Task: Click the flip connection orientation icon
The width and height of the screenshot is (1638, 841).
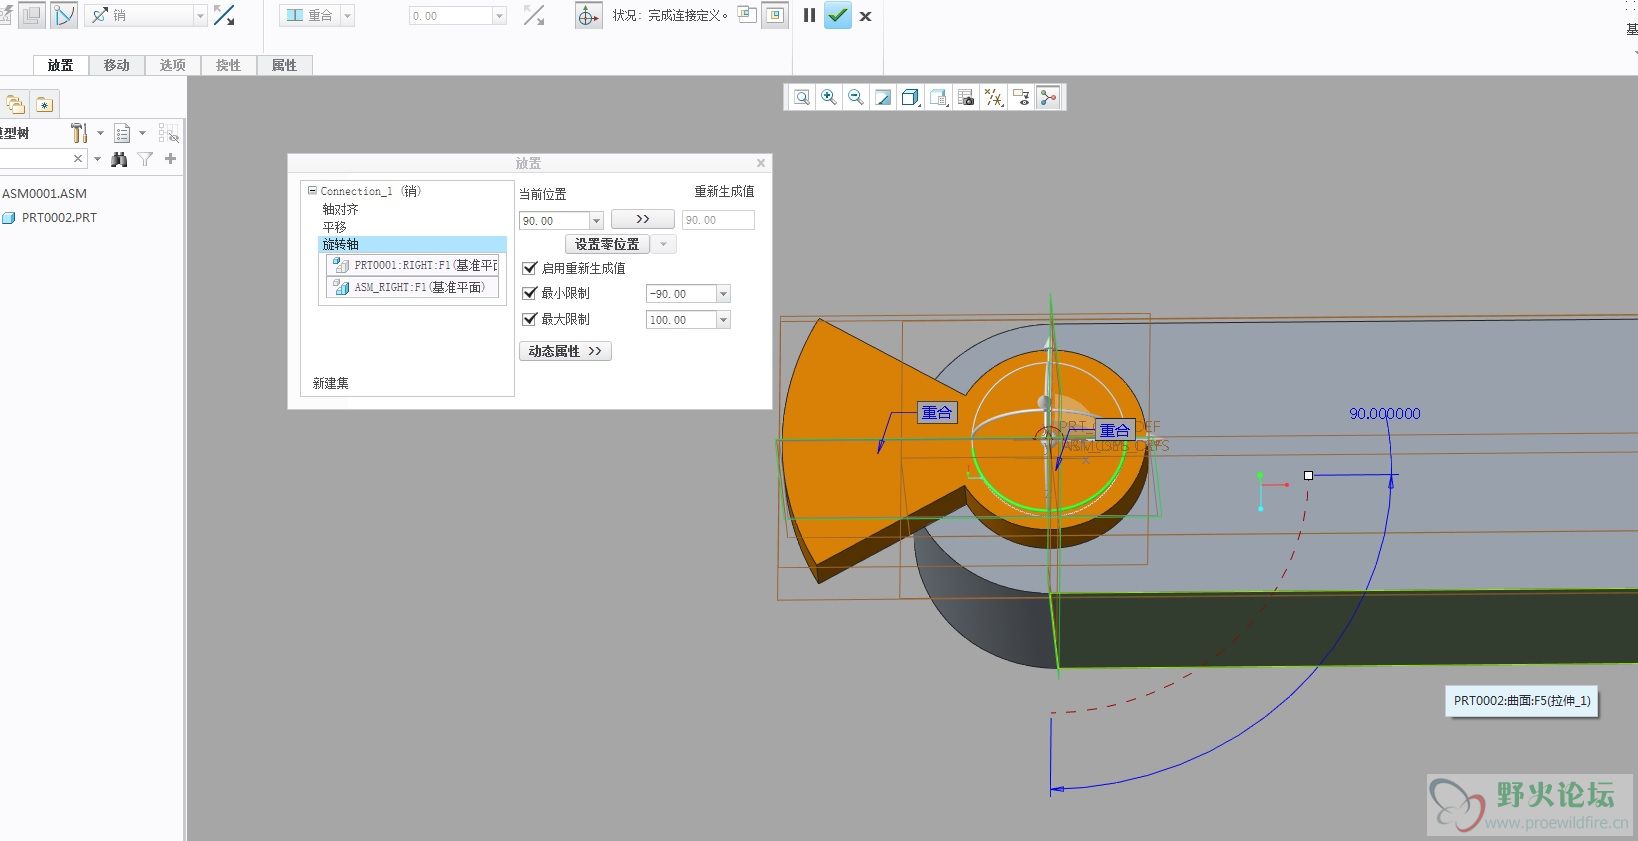Action: click(x=225, y=16)
